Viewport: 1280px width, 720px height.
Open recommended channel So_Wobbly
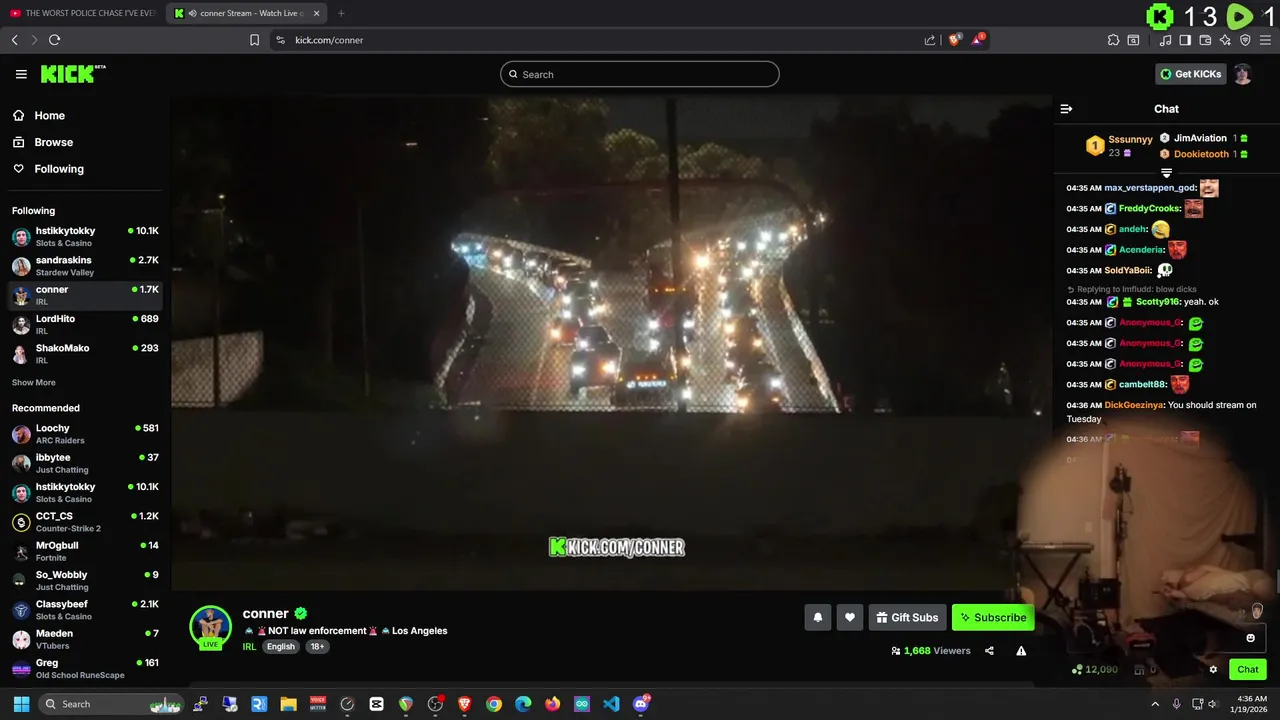pos(85,580)
